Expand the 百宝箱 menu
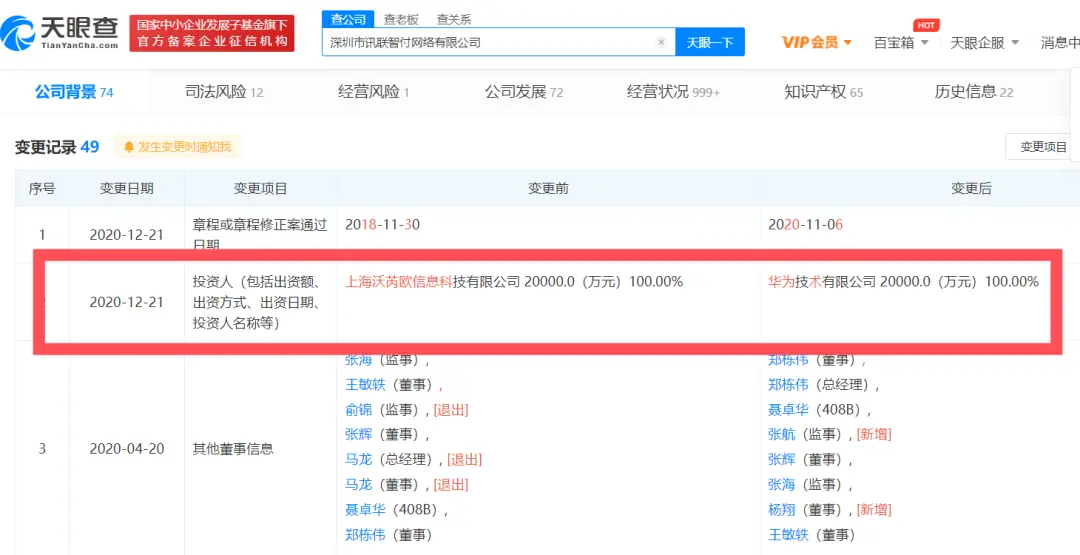The image size is (1080, 555). click(x=901, y=42)
